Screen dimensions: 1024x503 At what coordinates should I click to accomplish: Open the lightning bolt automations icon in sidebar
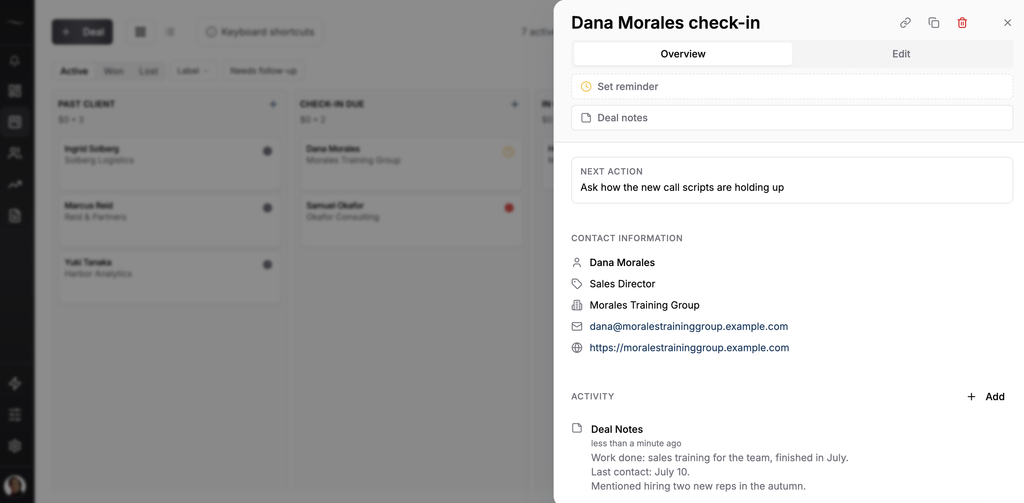[14, 383]
